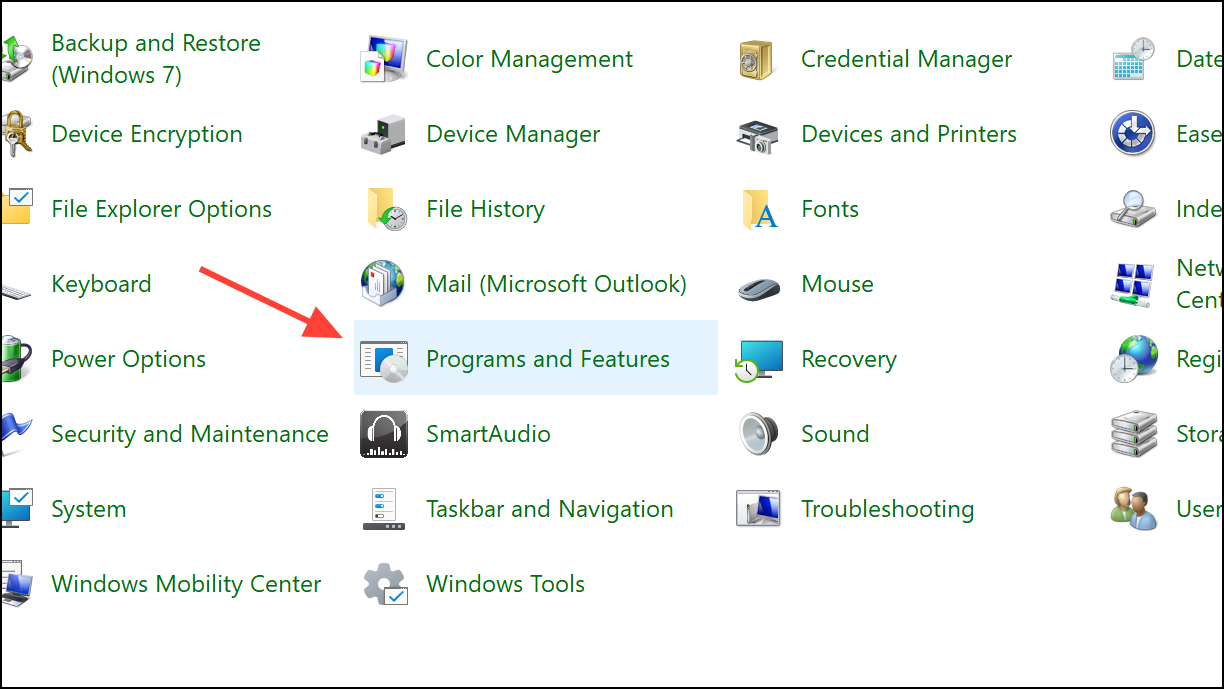
Task: Click the Recovery monitor icon
Action: 759,360
